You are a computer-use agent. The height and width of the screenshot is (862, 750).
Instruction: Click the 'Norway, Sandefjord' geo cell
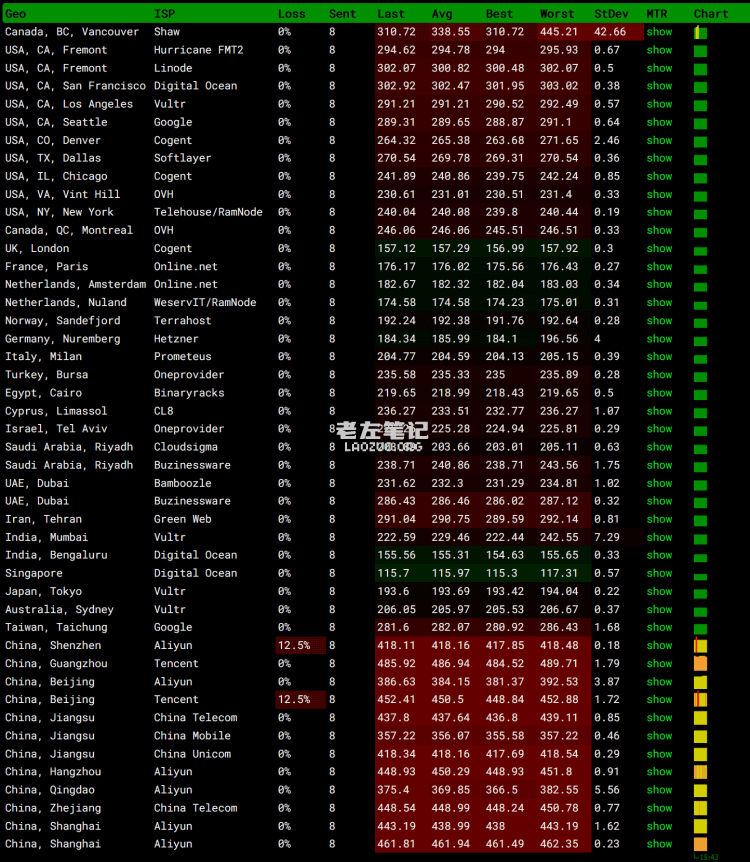pos(63,321)
